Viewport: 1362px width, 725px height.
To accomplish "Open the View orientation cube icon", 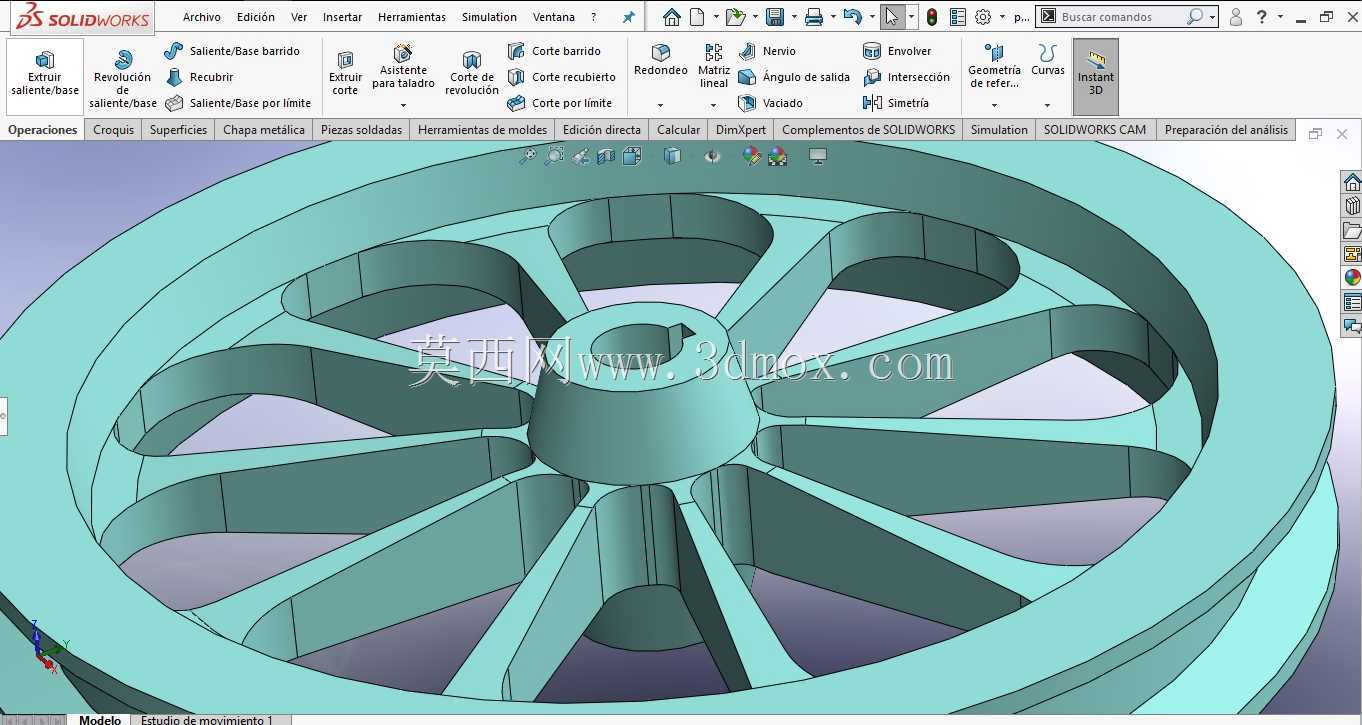I will [x=632, y=156].
